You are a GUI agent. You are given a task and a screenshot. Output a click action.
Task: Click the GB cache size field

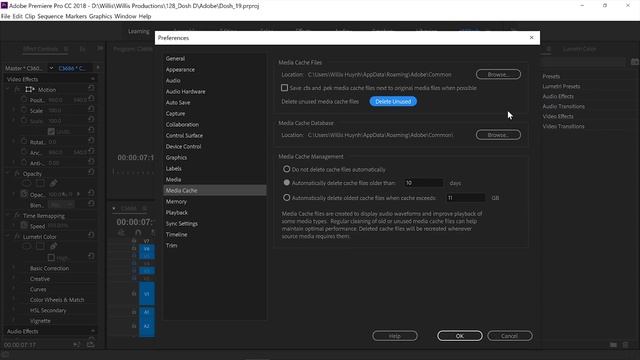tap(465, 198)
